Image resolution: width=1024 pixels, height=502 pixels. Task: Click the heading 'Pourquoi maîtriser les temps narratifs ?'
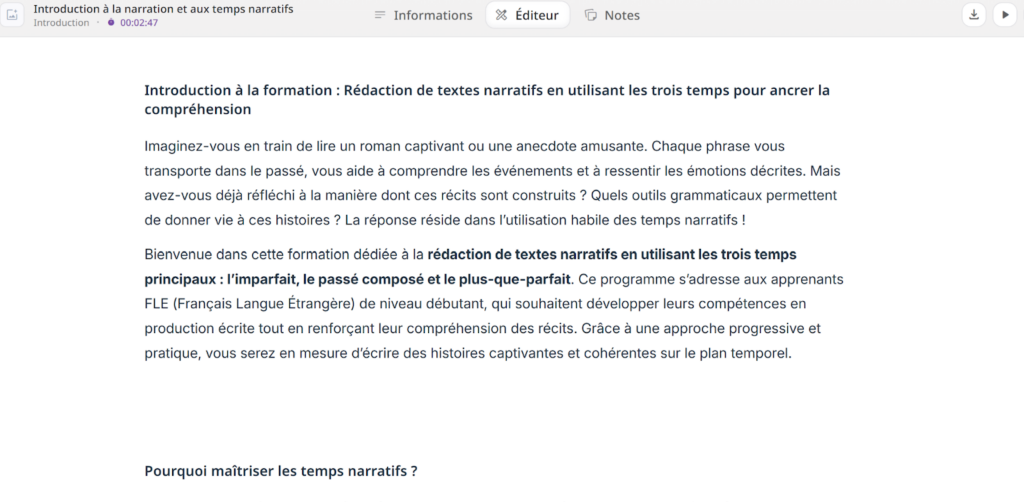[280, 470]
